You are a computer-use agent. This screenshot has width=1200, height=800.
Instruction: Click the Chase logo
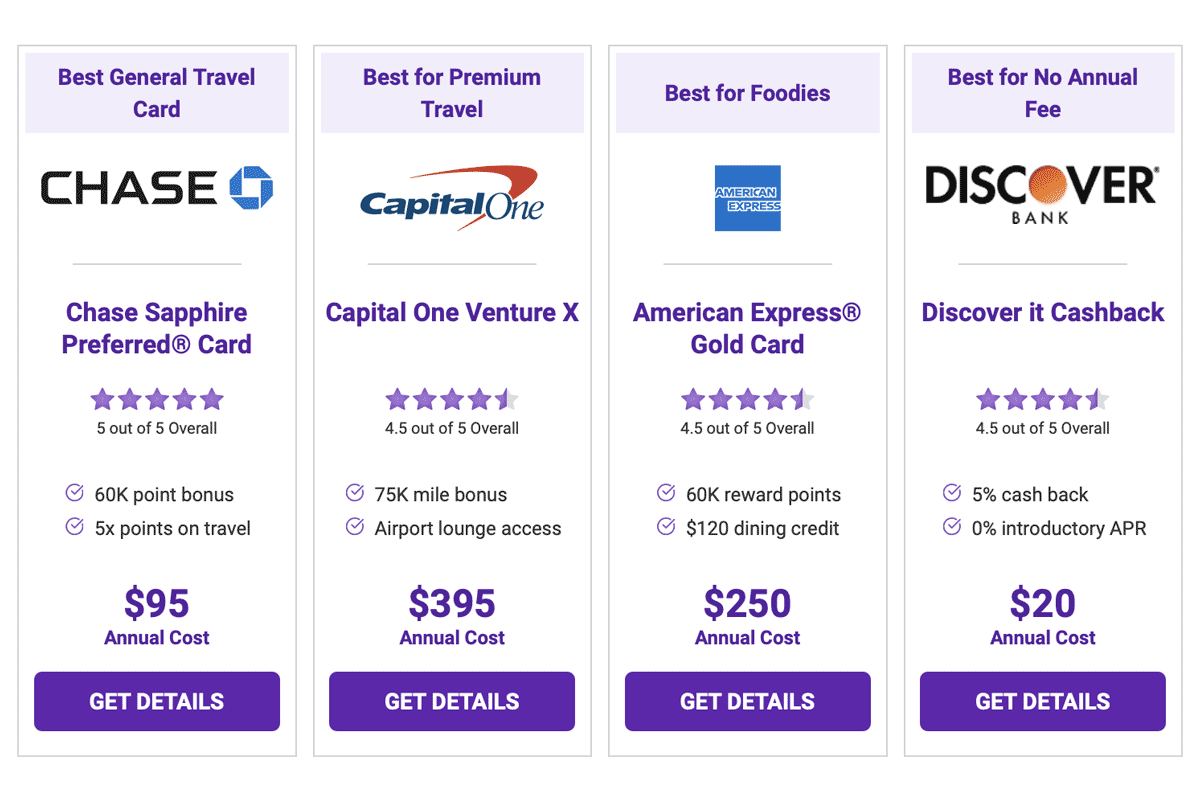[x=157, y=188]
